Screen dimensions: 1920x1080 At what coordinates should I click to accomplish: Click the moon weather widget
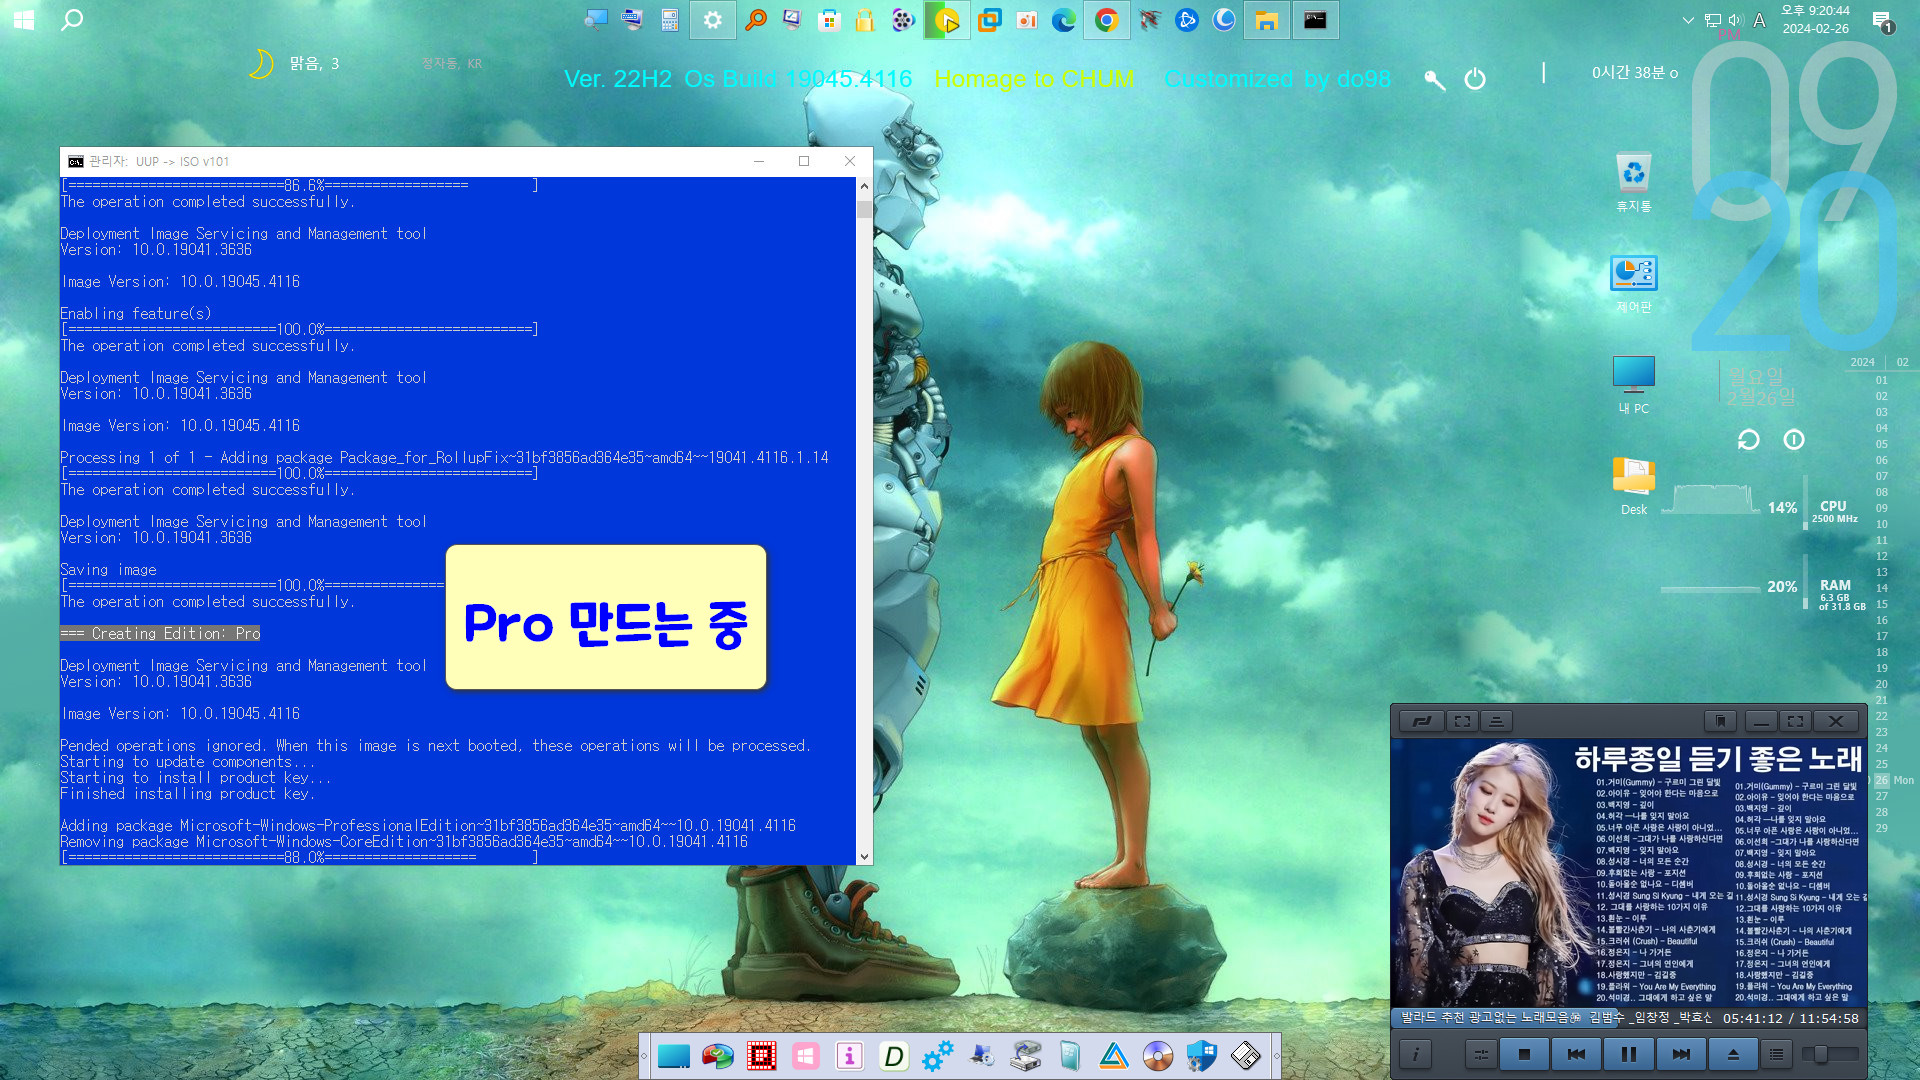260,64
